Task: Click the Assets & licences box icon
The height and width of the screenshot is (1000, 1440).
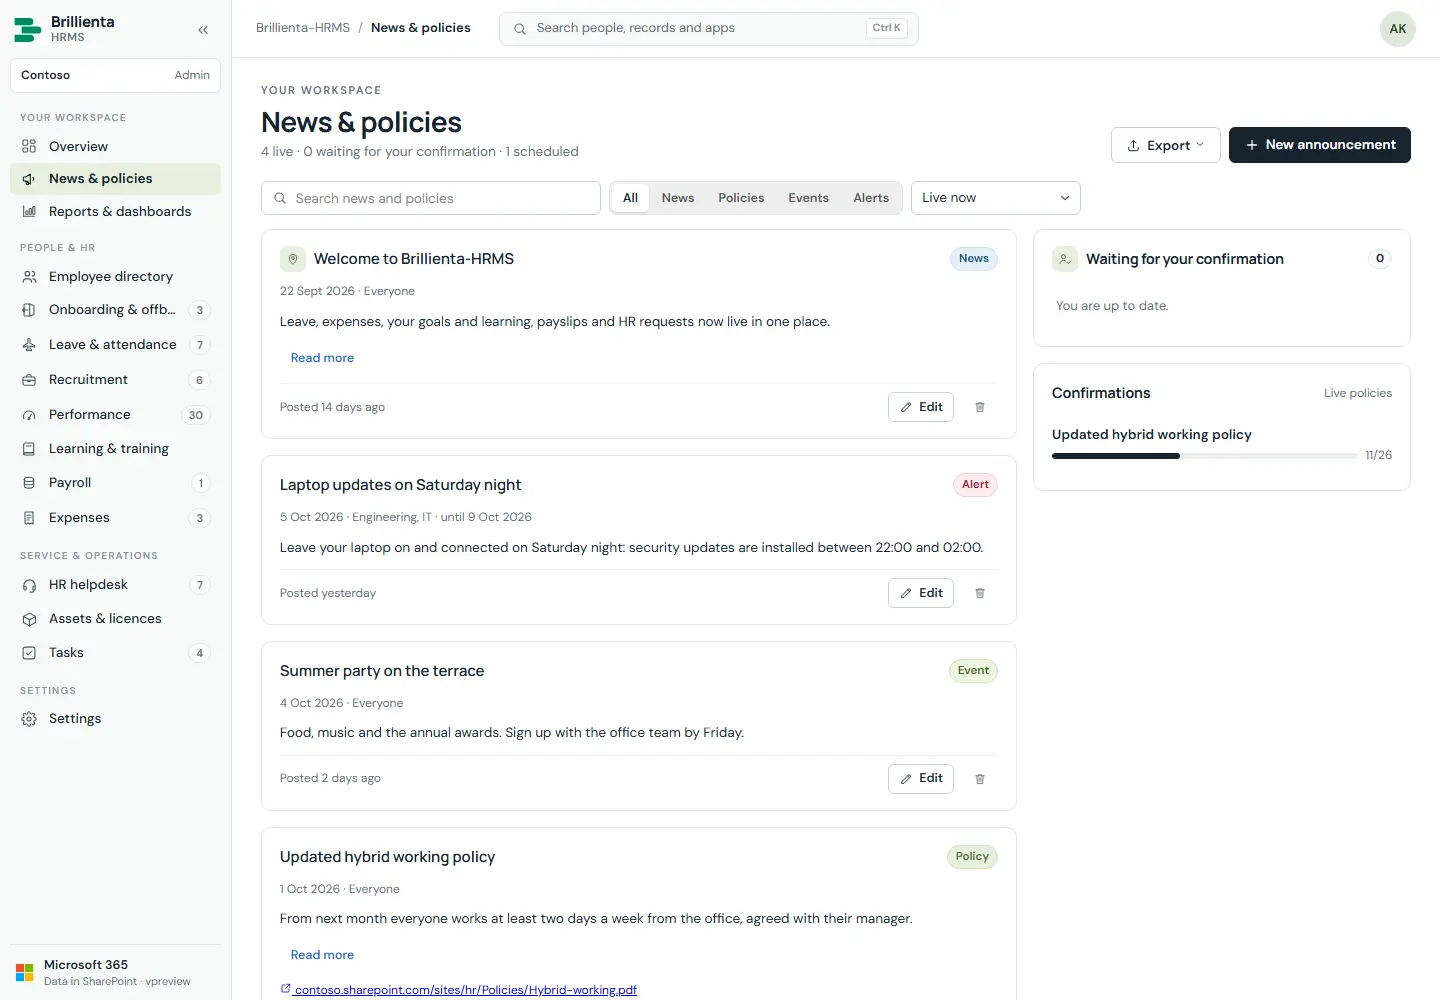Action: tap(29, 619)
